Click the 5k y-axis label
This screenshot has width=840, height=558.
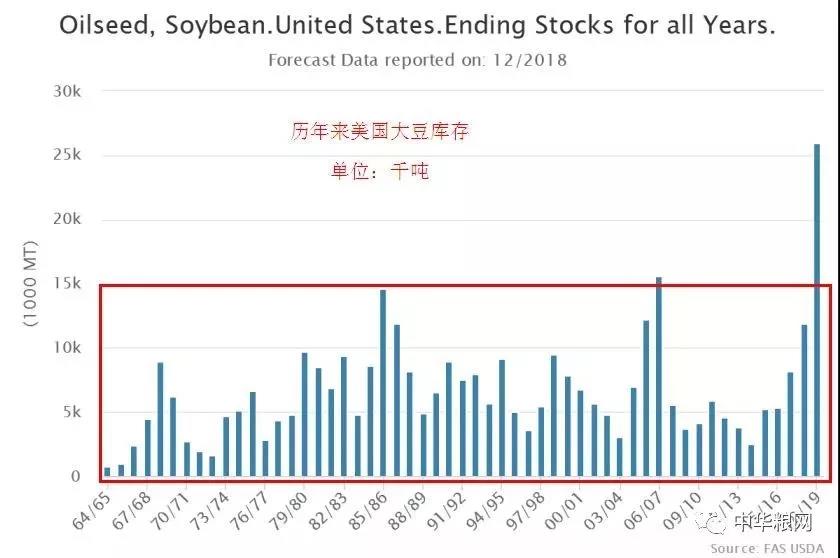(72, 412)
